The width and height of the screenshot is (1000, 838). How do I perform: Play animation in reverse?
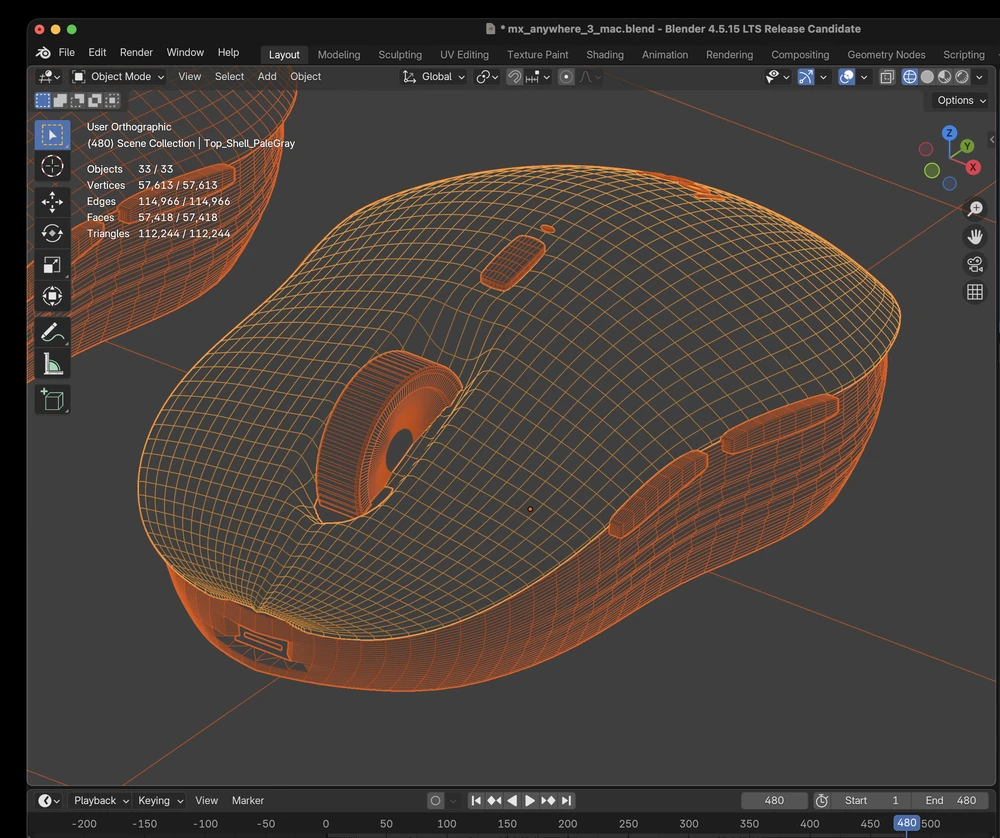(x=512, y=800)
